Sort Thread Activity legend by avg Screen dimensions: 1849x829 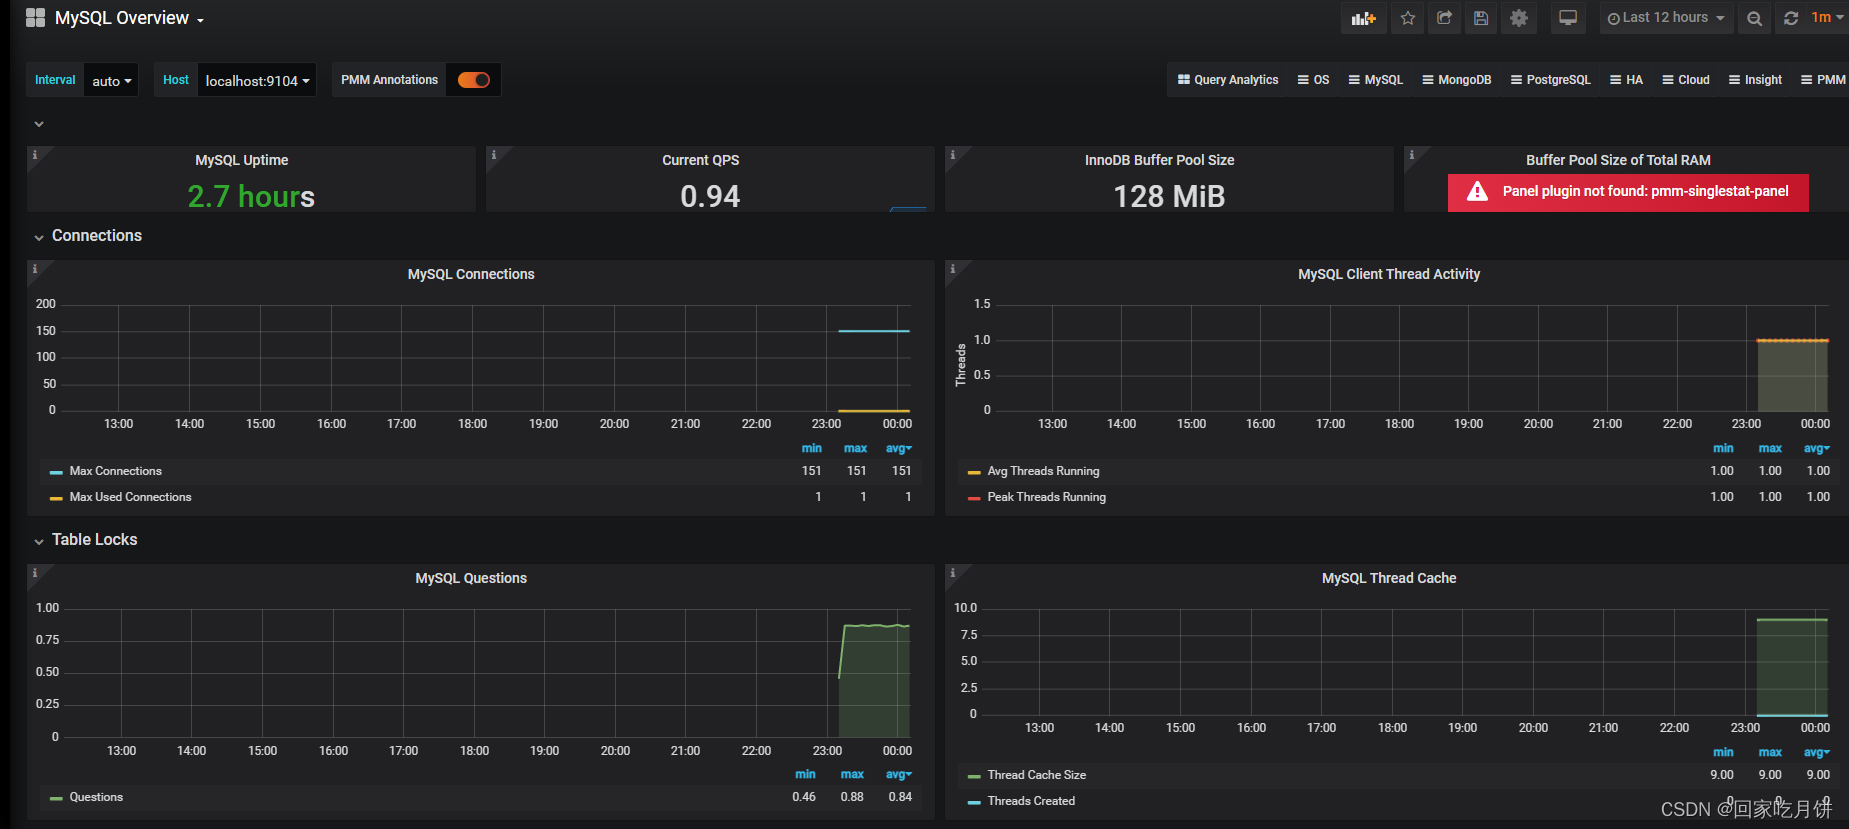pyautogui.click(x=1816, y=449)
